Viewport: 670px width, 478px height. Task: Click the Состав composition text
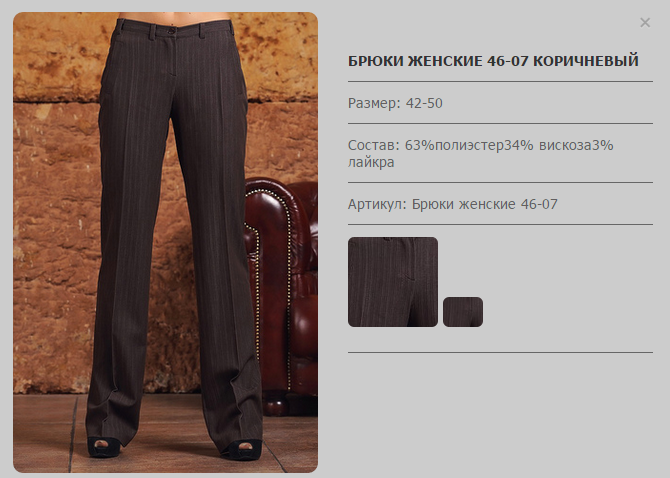click(x=481, y=153)
